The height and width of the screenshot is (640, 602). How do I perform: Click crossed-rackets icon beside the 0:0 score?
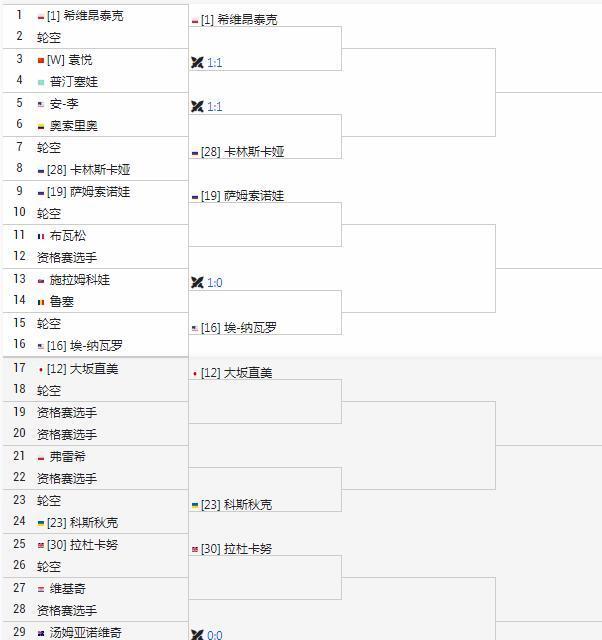click(x=197, y=634)
